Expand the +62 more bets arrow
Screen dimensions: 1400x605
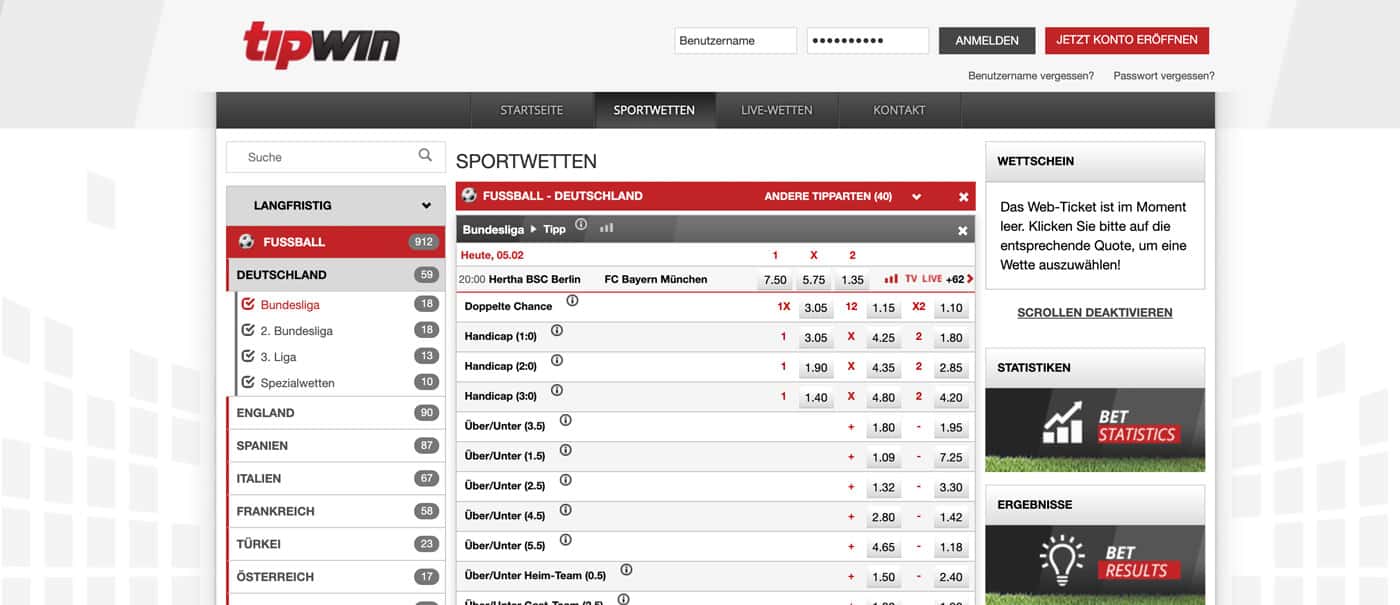coord(969,279)
